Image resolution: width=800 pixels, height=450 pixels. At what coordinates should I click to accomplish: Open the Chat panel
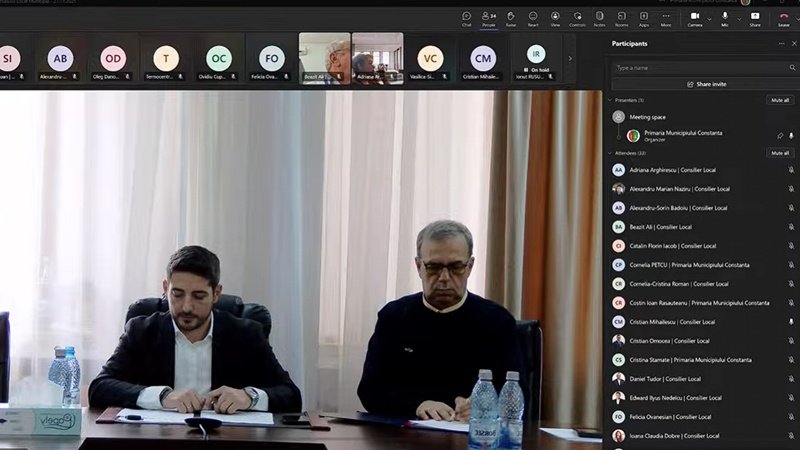click(466, 17)
